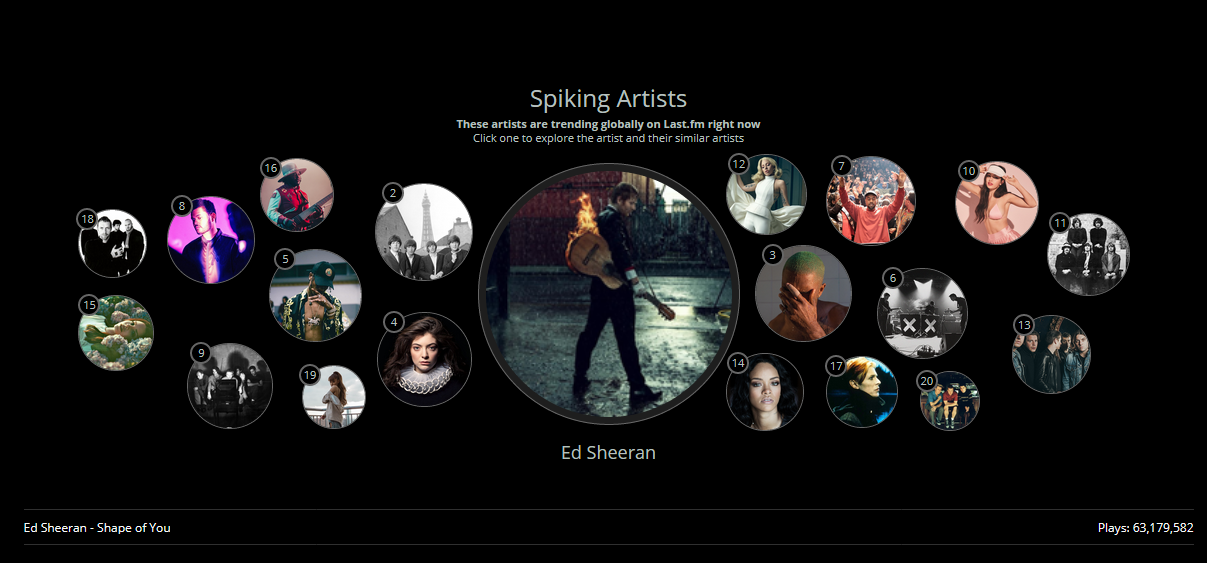The width and height of the screenshot is (1207, 563).
Task: Select artist bubble ranked number 20
Action: pos(949,401)
